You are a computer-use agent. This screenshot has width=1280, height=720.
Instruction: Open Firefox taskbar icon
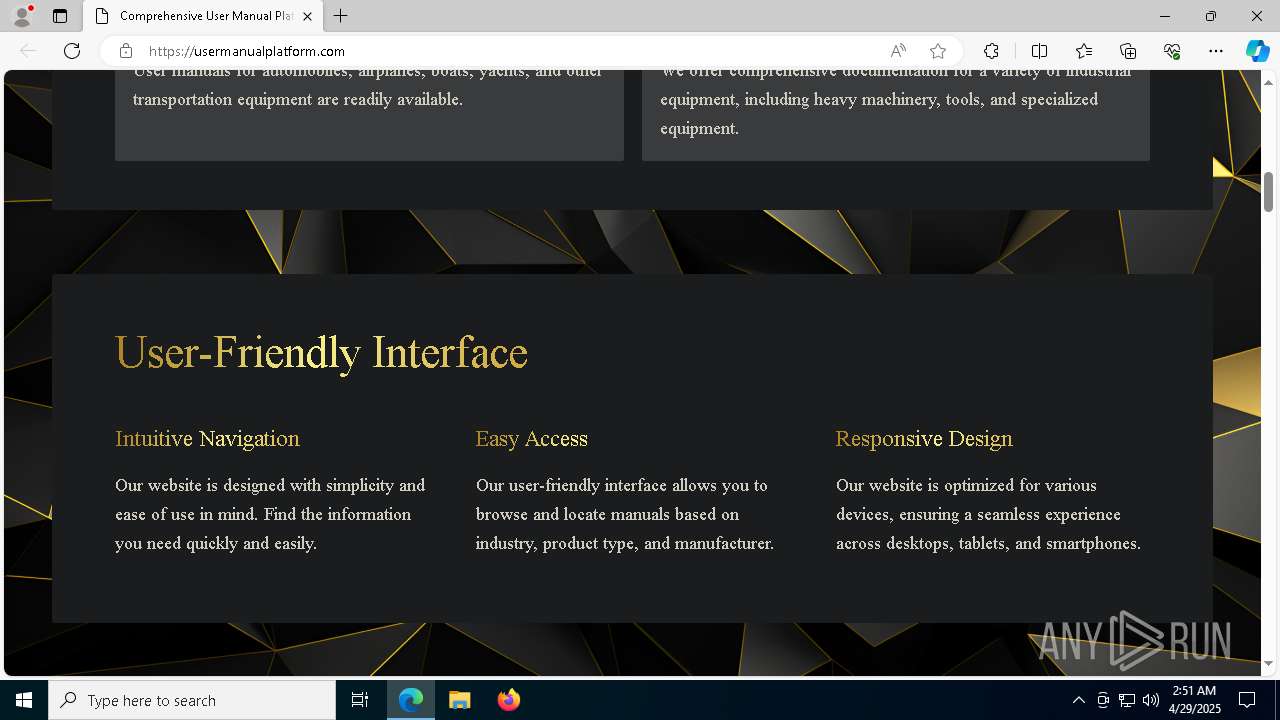tap(508, 700)
